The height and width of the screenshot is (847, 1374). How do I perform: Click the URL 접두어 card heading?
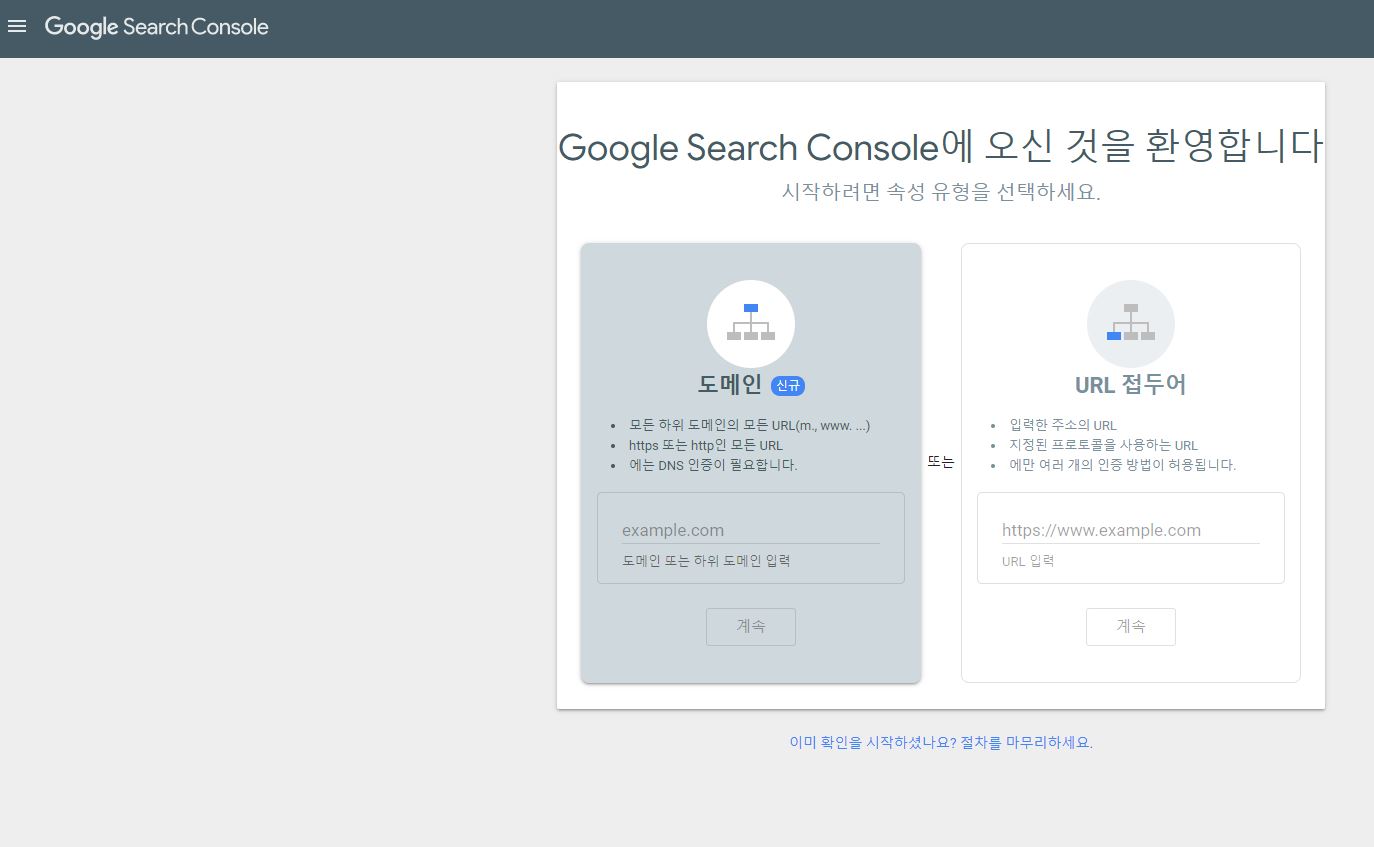(1131, 385)
